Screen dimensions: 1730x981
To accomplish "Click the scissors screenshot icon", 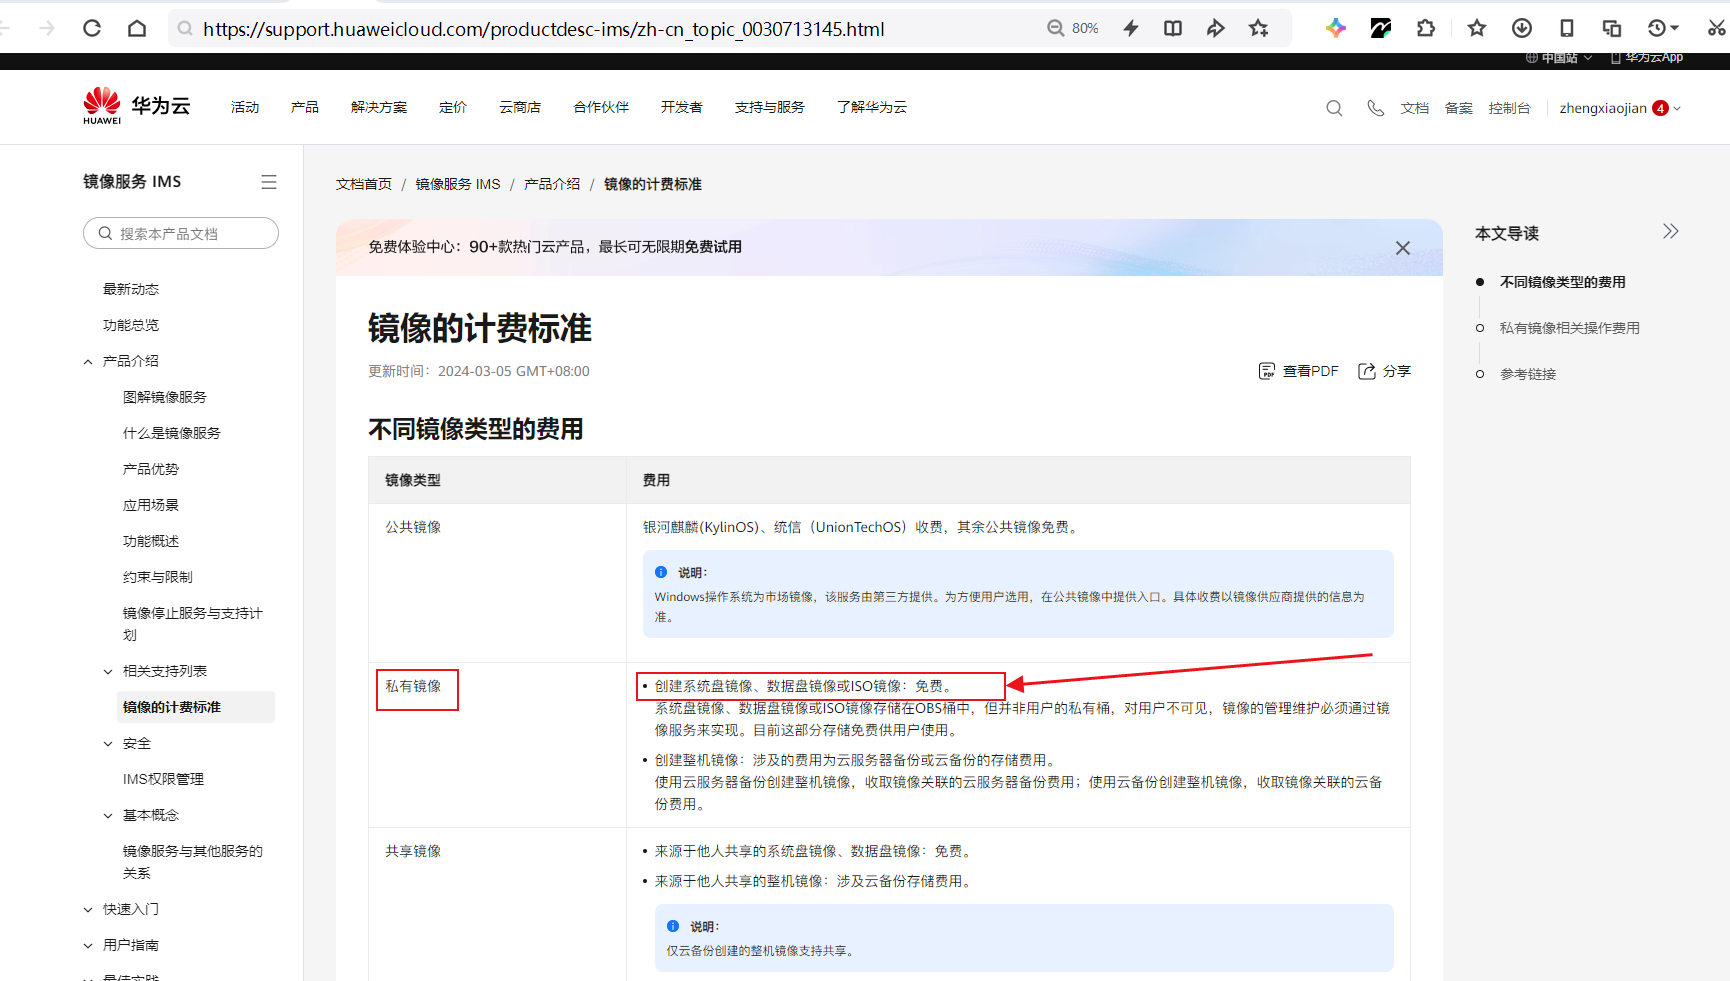I will (1717, 28).
